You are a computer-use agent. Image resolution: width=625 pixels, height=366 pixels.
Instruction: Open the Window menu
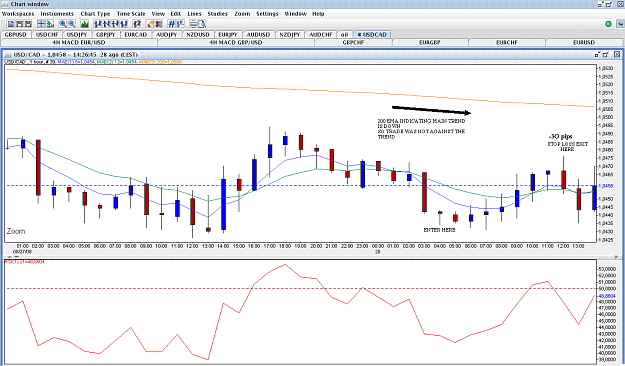point(295,14)
